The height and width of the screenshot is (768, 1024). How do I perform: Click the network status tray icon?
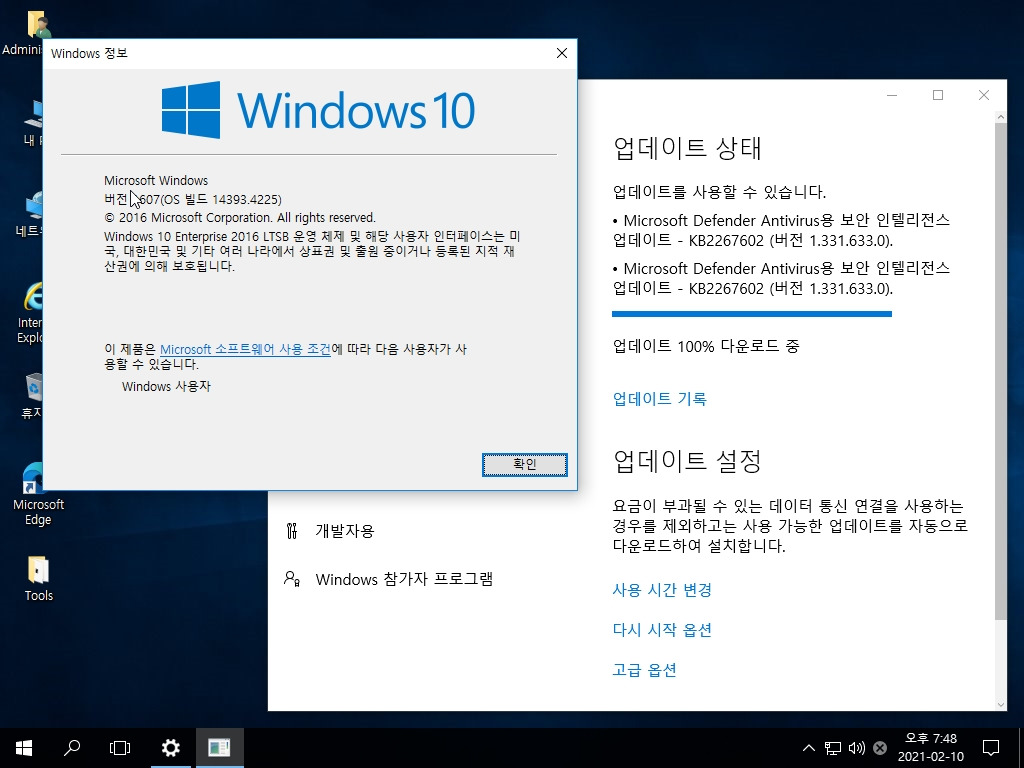click(x=833, y=748)
